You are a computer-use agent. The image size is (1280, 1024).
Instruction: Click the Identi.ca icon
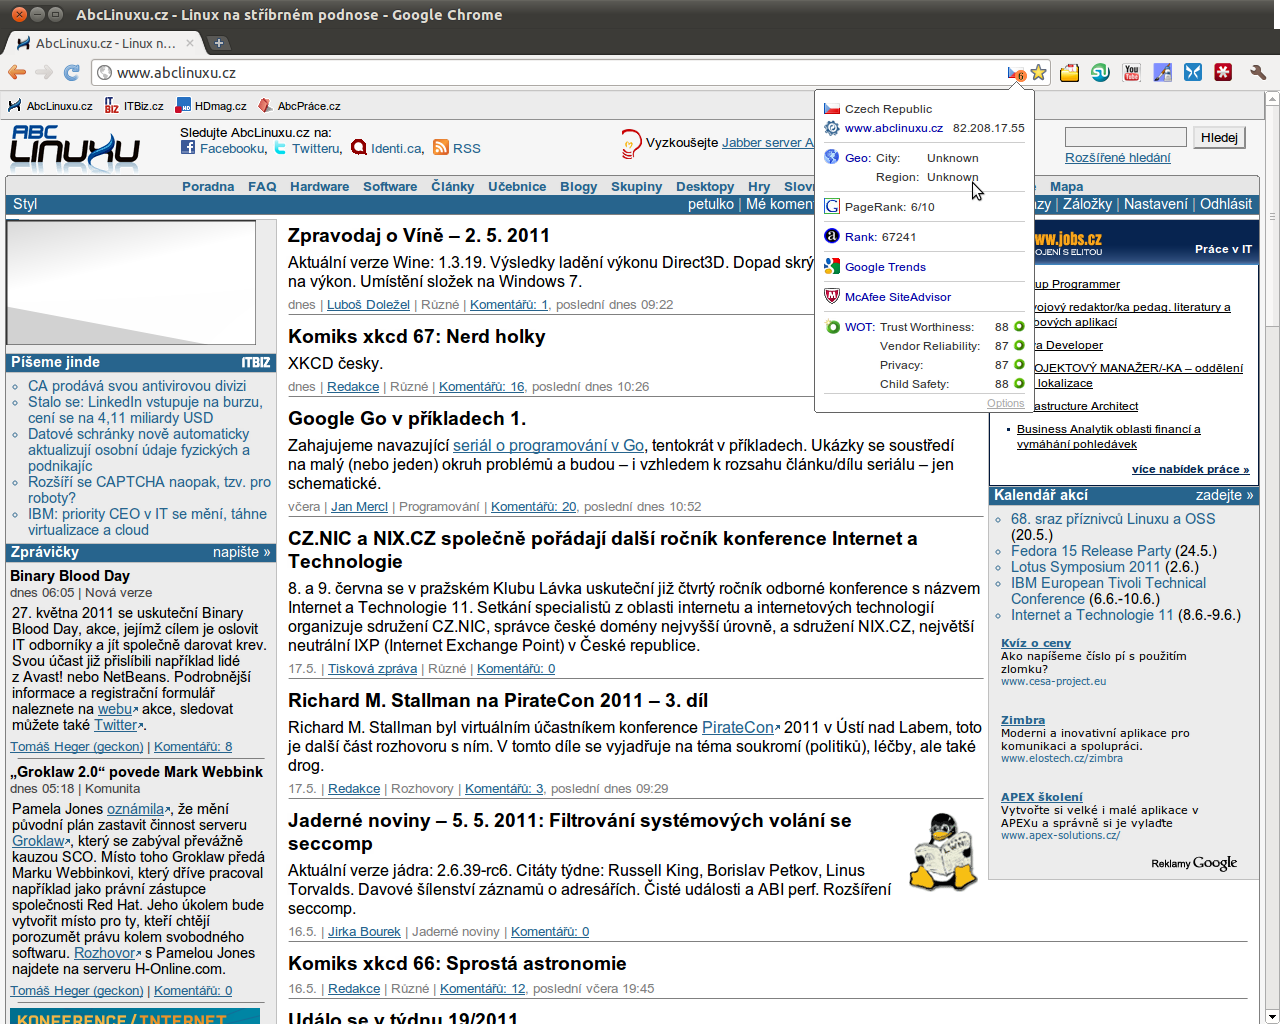pos(359,148)
